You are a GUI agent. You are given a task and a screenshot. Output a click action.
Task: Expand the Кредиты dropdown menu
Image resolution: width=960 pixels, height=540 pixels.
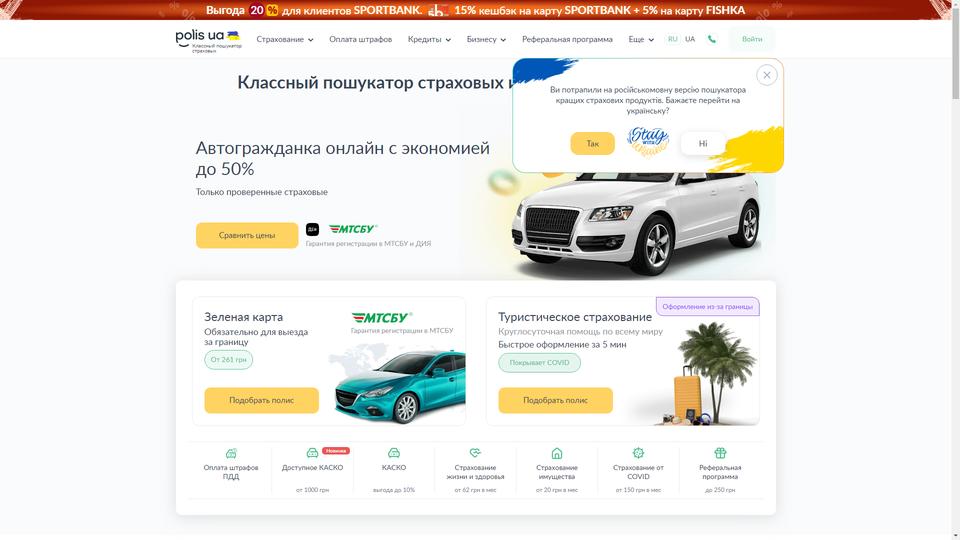429,39
